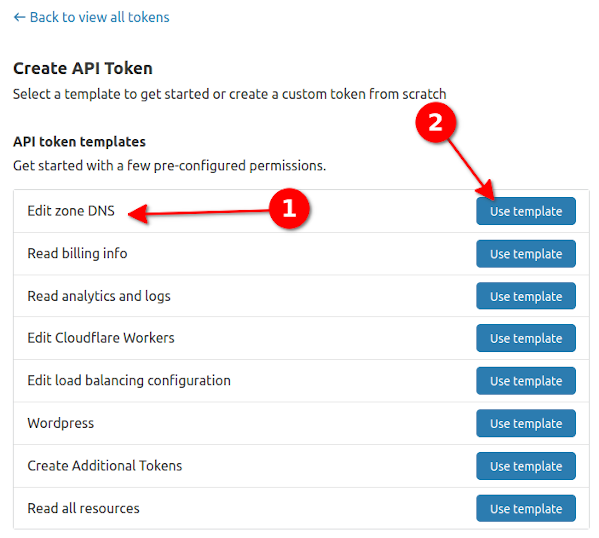The width and height of the screenshot is (599, 538).
Task: Use template for Edit Cloudflare Workers
Action: tap(526, 338)
